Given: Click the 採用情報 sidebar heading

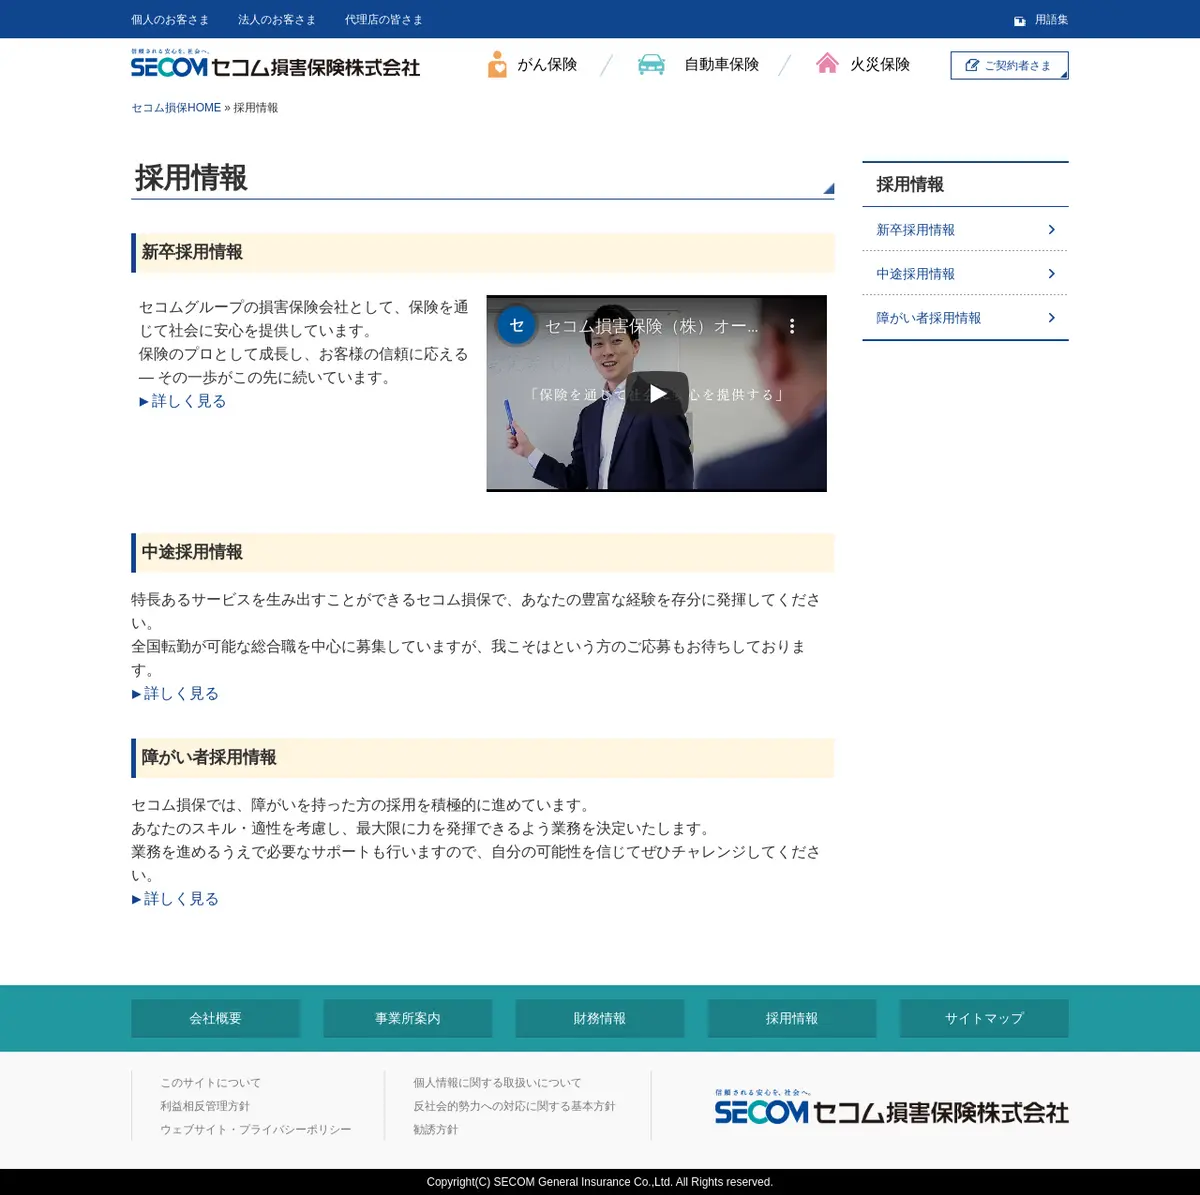Looking at the screenshot, I should (910, 185).
